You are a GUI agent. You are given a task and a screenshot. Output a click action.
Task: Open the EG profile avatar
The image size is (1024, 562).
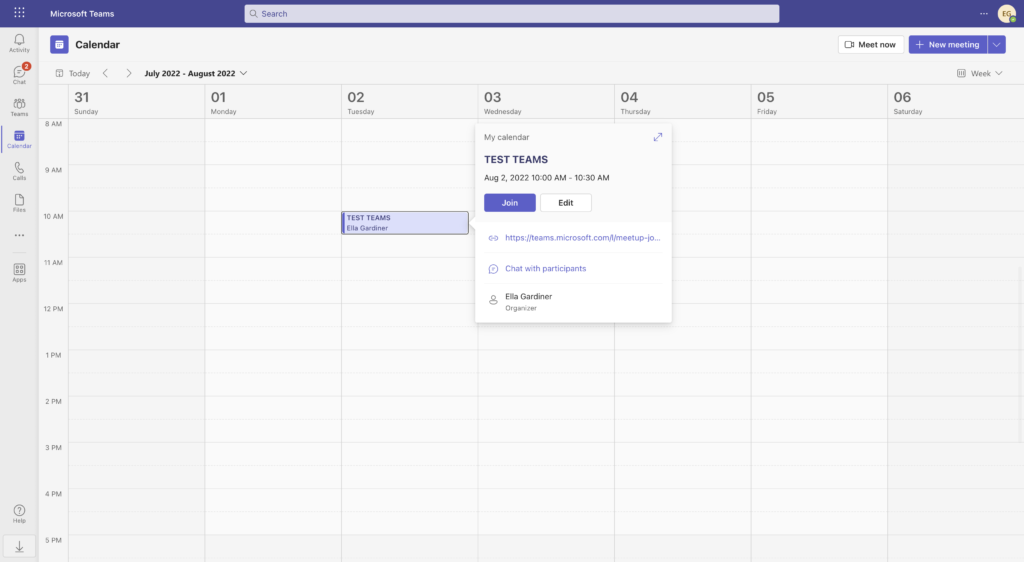coord(1006,13)
